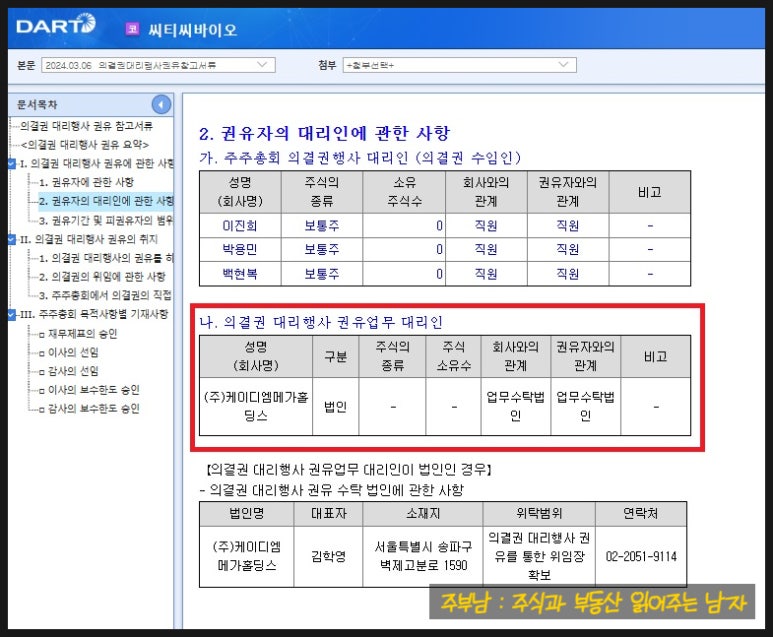This screenshot has width=773, height=637.
Task: Open 이사의 선임 tree item
Action: tap(73, 353)
